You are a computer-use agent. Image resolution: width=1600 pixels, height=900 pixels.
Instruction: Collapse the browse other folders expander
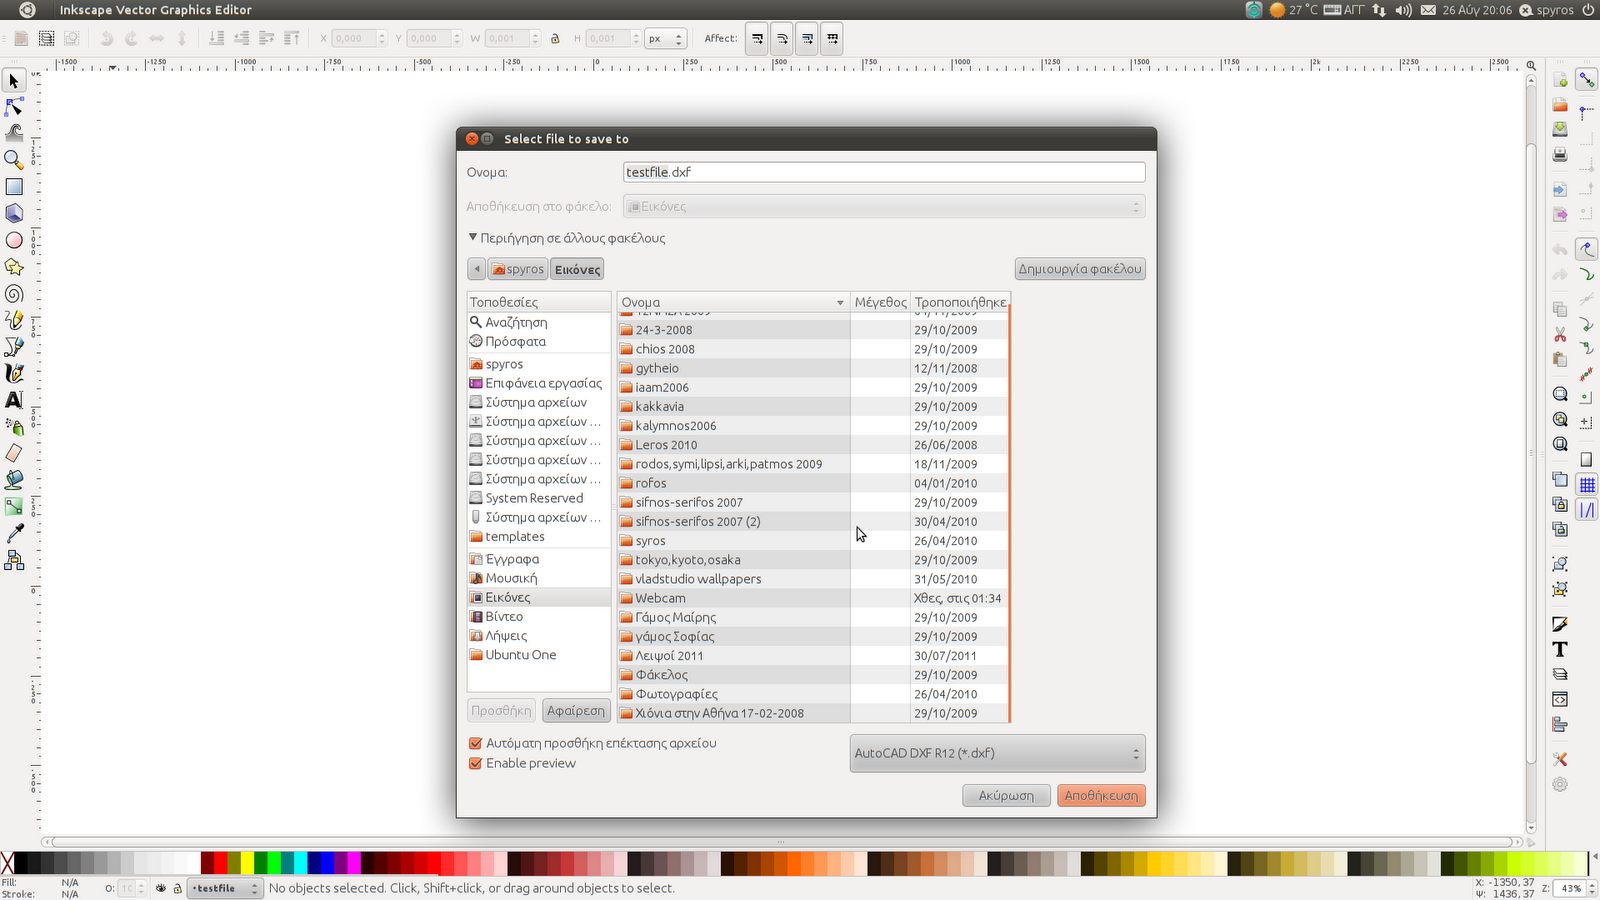tap(473, 238)
